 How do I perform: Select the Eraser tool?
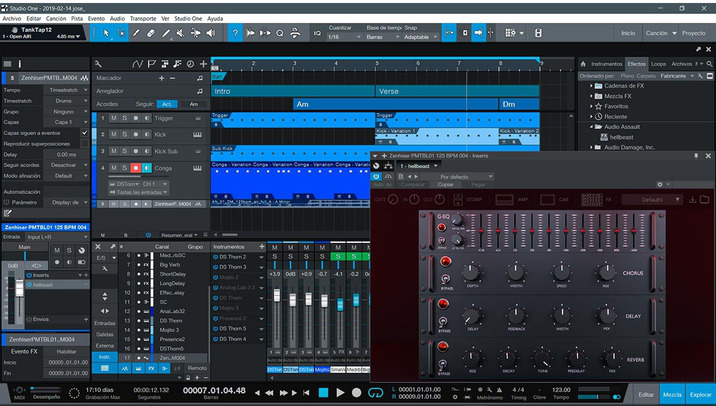coord(151,33)
